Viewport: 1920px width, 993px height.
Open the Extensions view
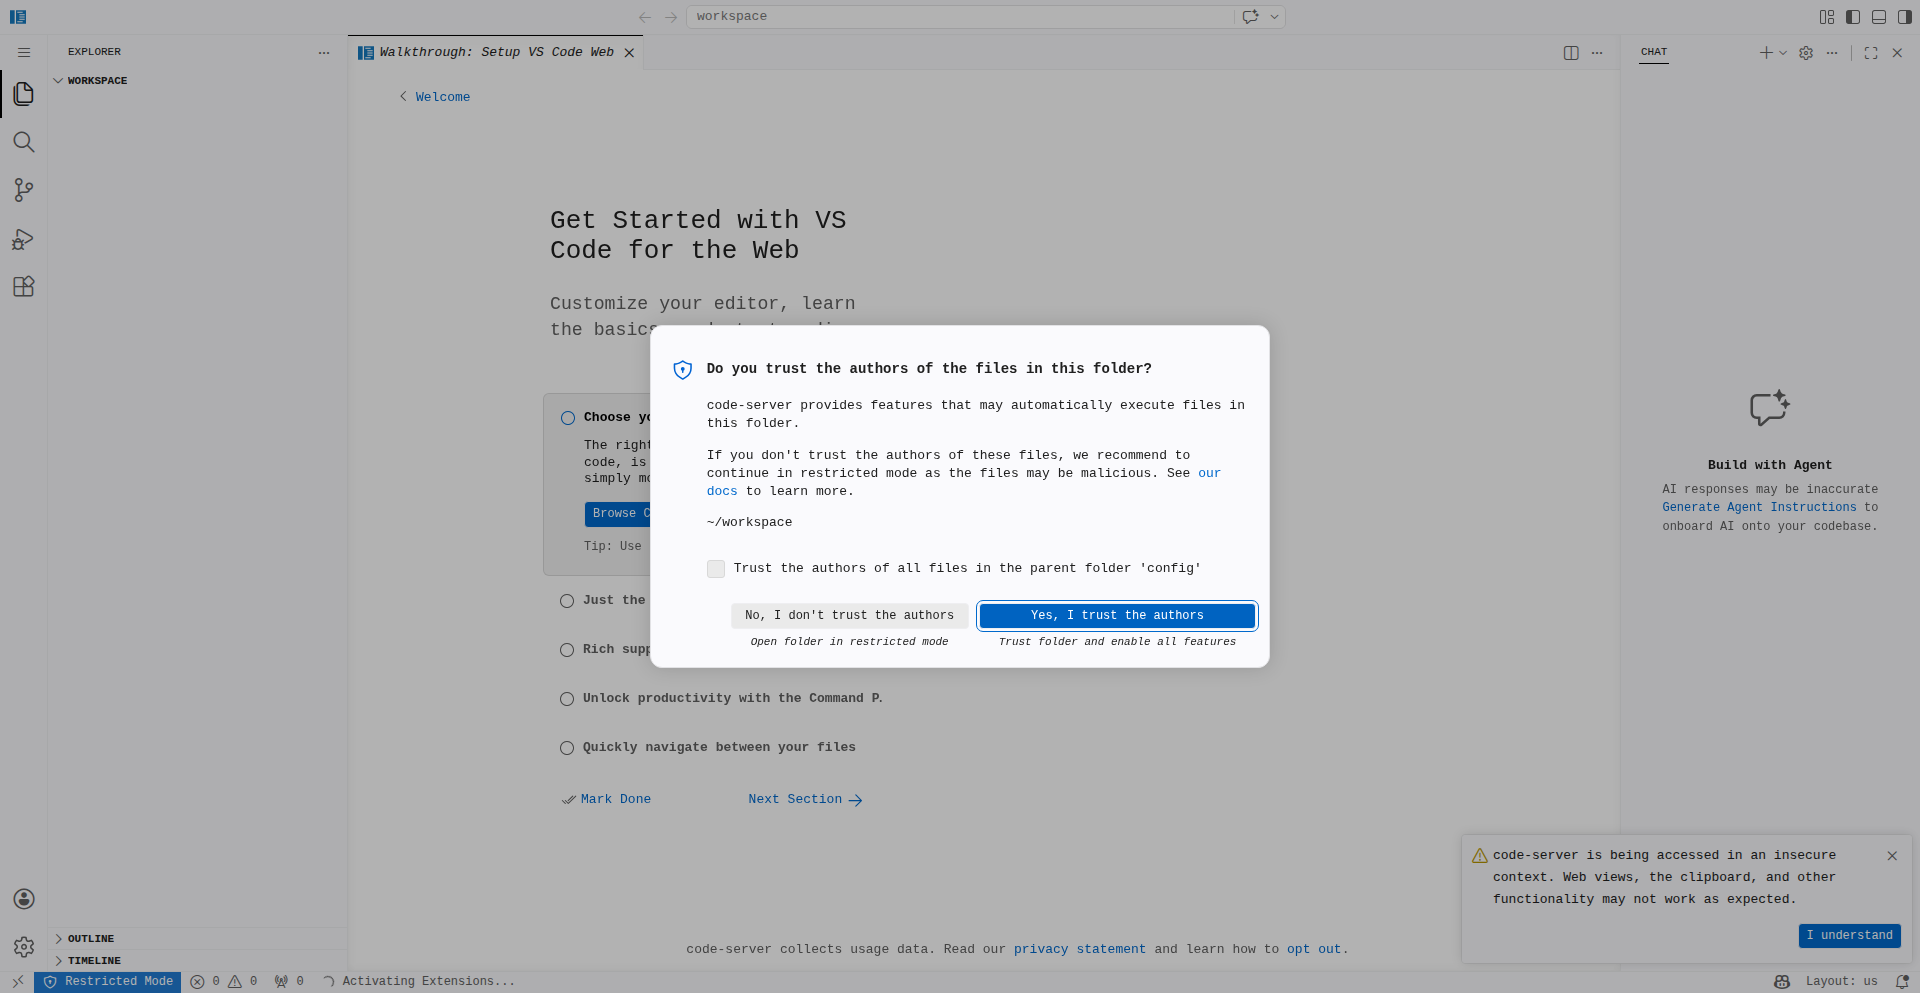click(24, 287)
